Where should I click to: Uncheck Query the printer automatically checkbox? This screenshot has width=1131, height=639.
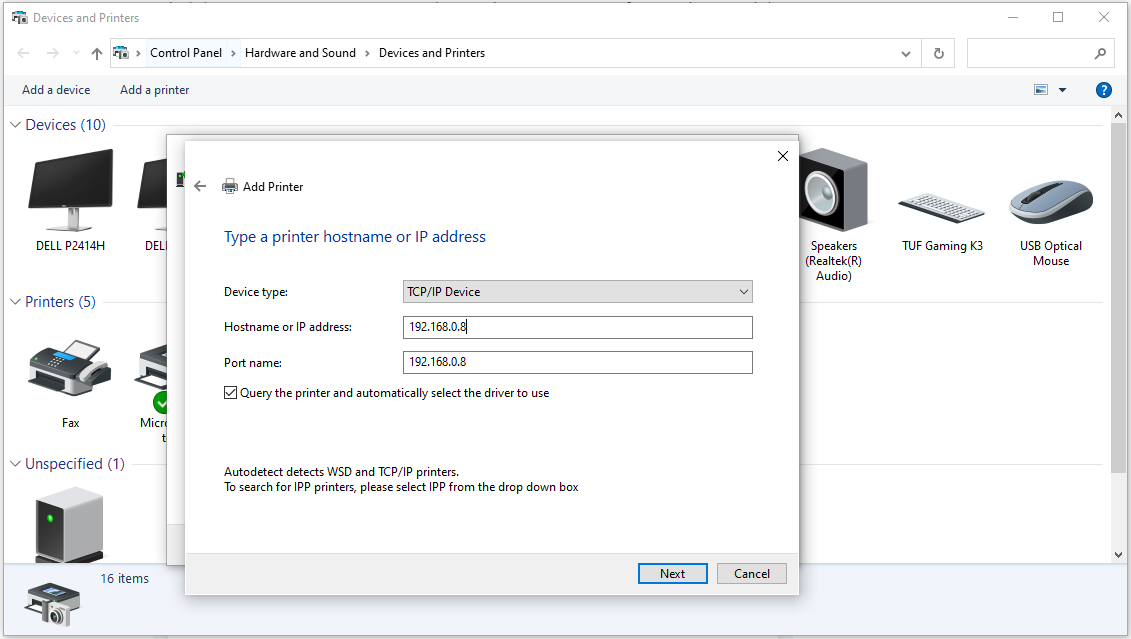pyautogui.click(x=231, y=393)
